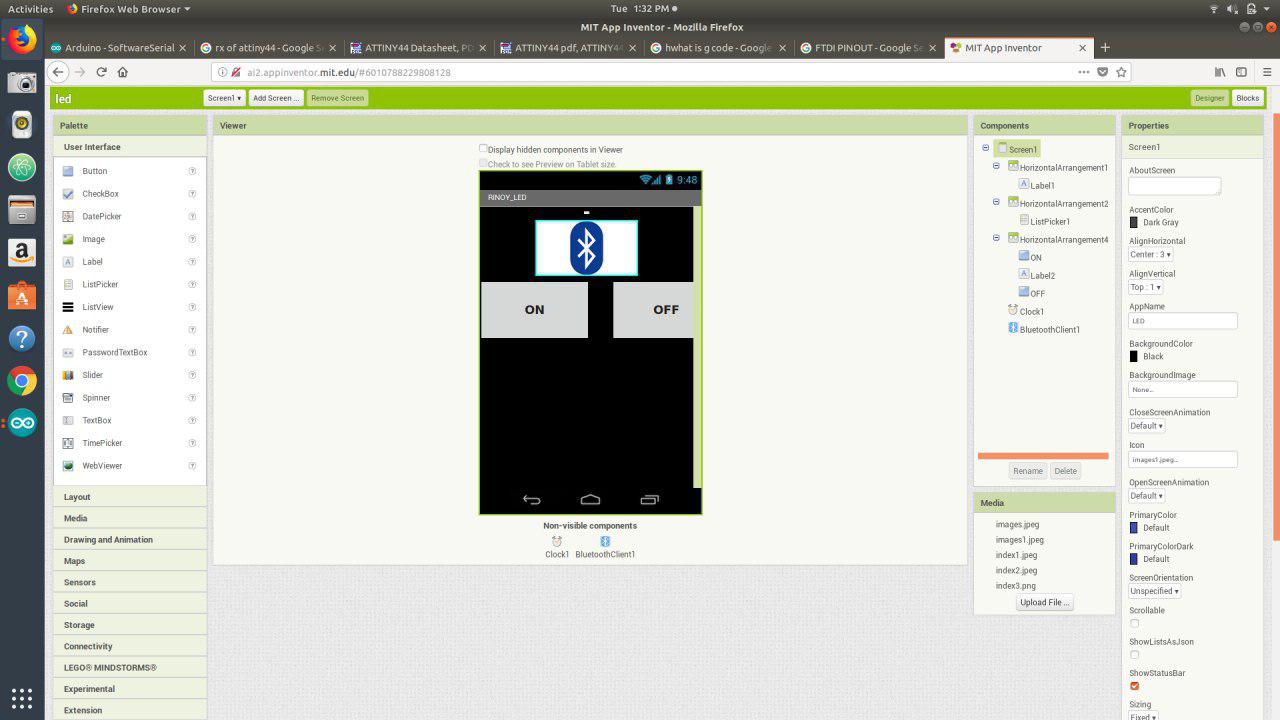Click the AccentColor Dark Gray swatch
Screen dimensions: 1280x720
click(x=1134, y=222)
